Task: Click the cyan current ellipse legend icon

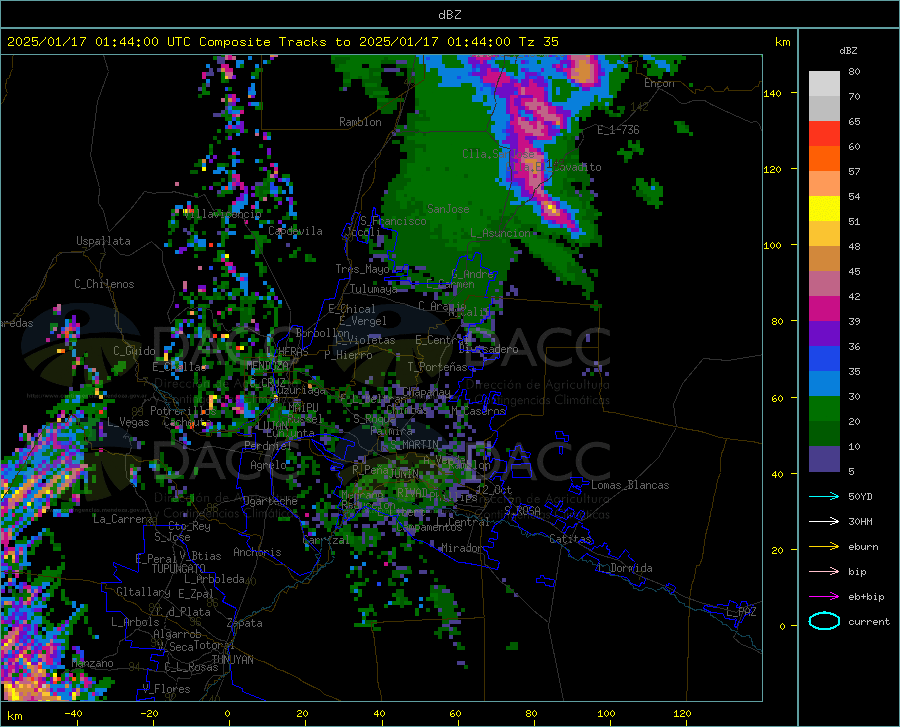Action: click(824, 621)
